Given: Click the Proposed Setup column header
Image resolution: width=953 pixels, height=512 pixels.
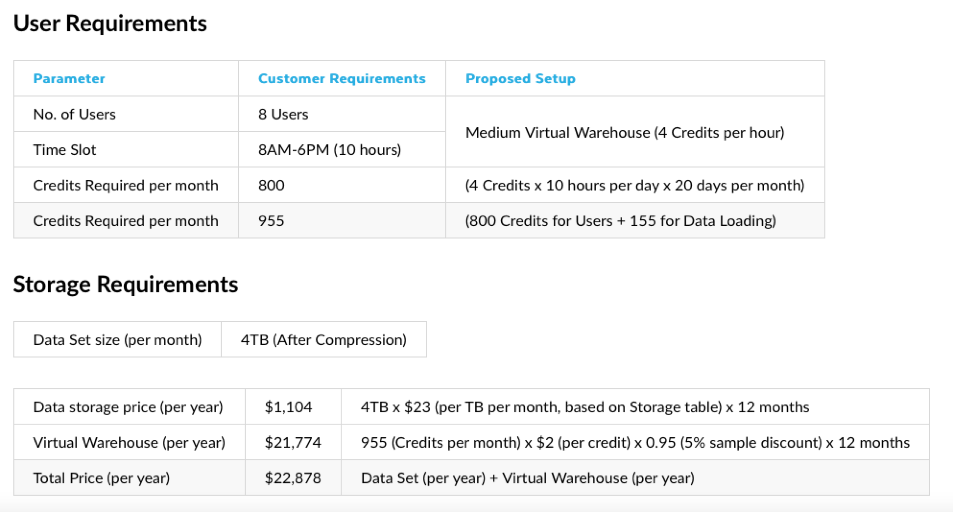Looking at the screenshot, I should pyautogui.click(x=520, y=78).
